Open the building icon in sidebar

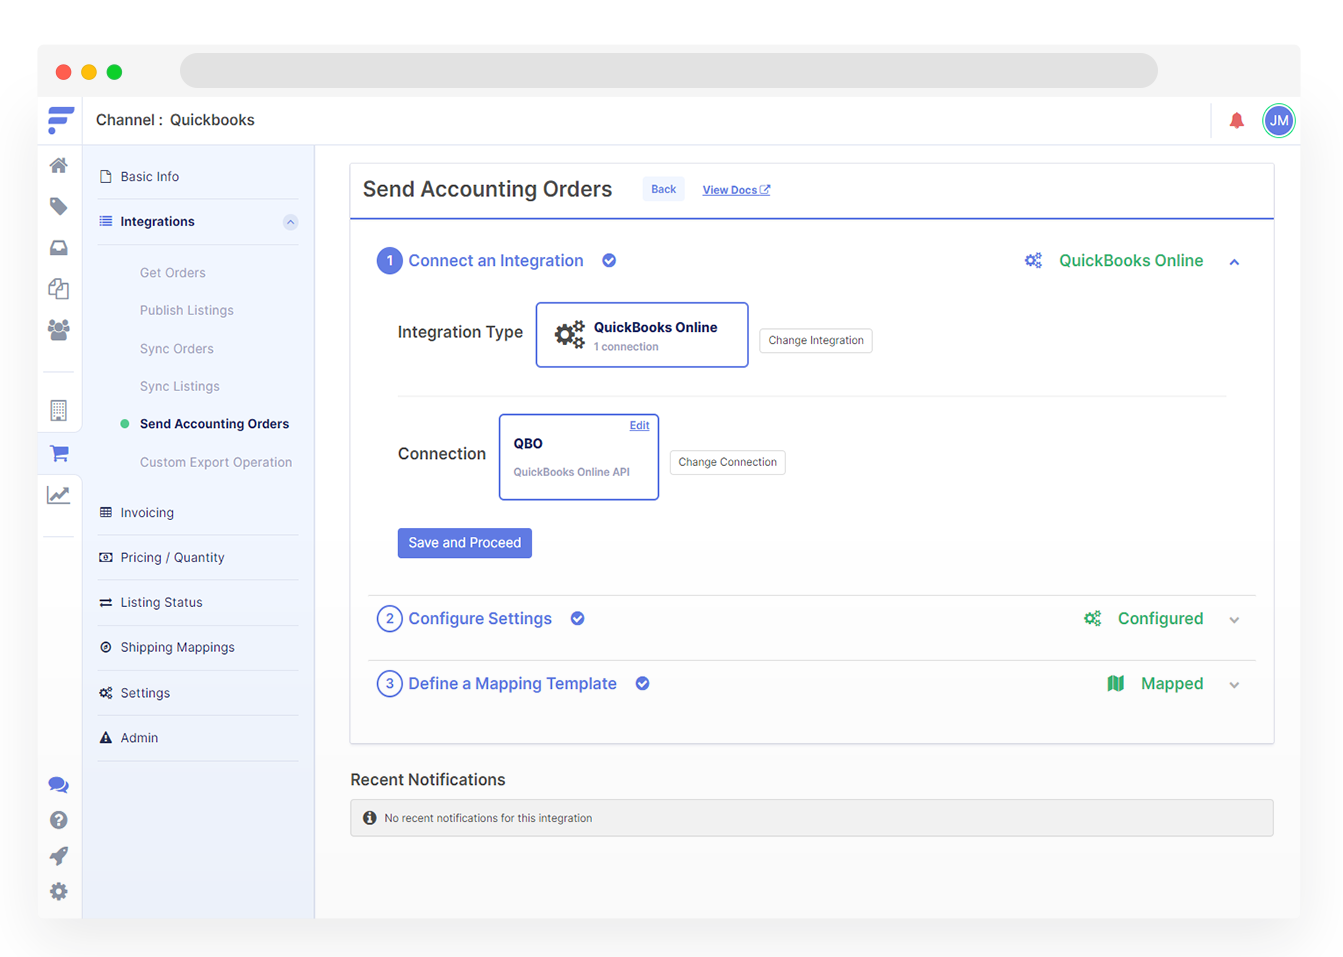pos(59,410)
